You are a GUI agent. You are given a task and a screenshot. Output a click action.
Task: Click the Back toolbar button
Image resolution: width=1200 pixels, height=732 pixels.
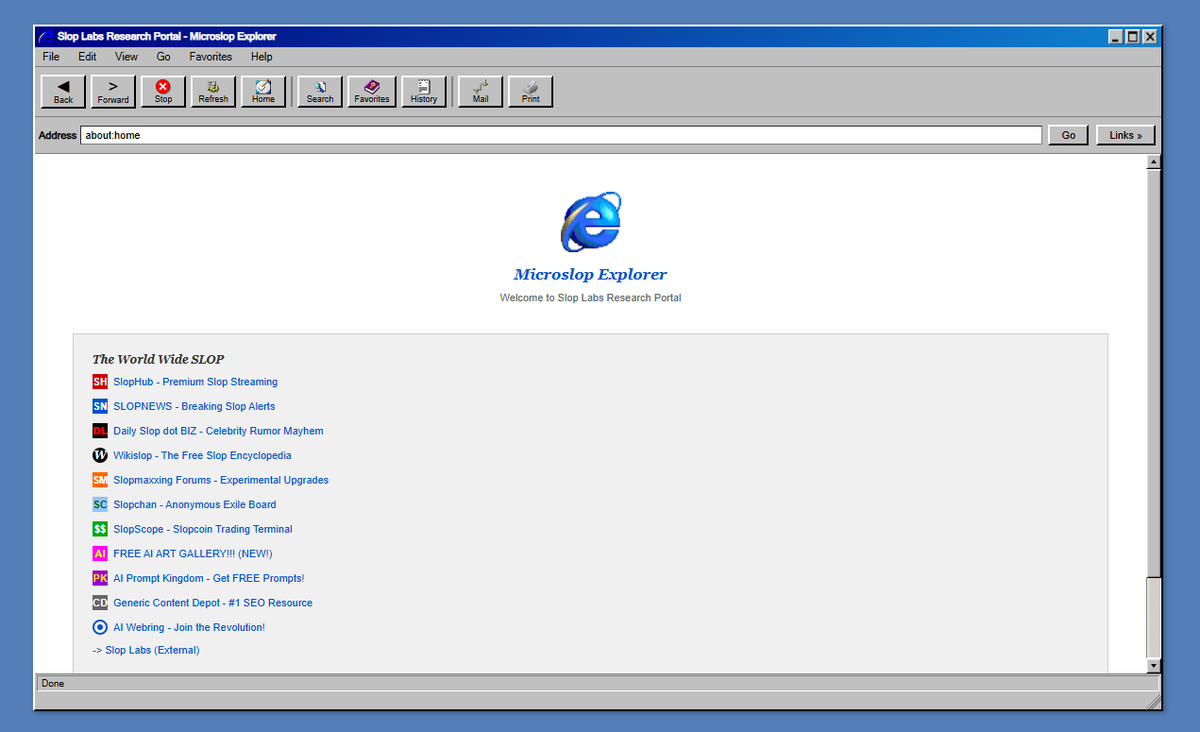[63, 92]
